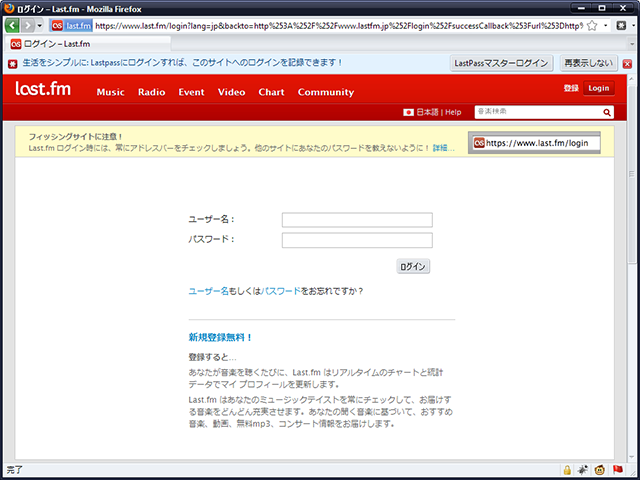Image resolution: width=640 pixels, height=480 pixels.
Task: Click the URL text in the address bar
Action: [x=338, y=26]
